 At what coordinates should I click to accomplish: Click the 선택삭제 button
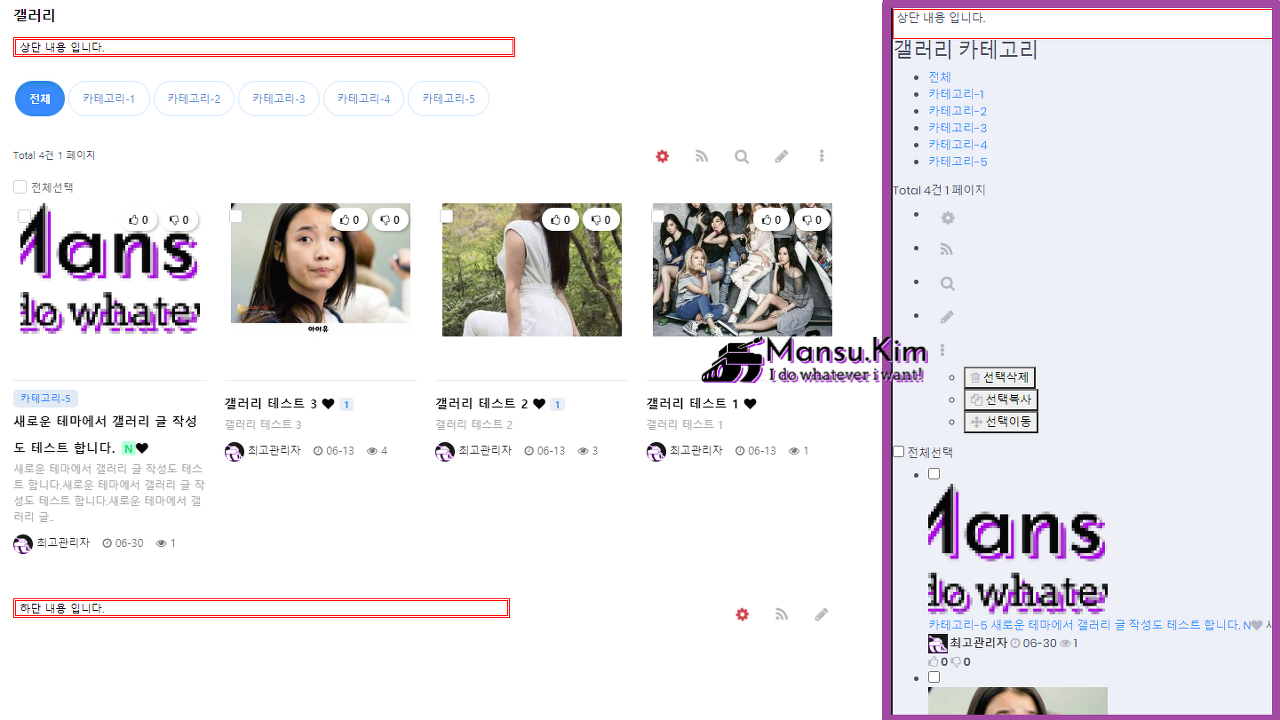(x=999, y=377)
